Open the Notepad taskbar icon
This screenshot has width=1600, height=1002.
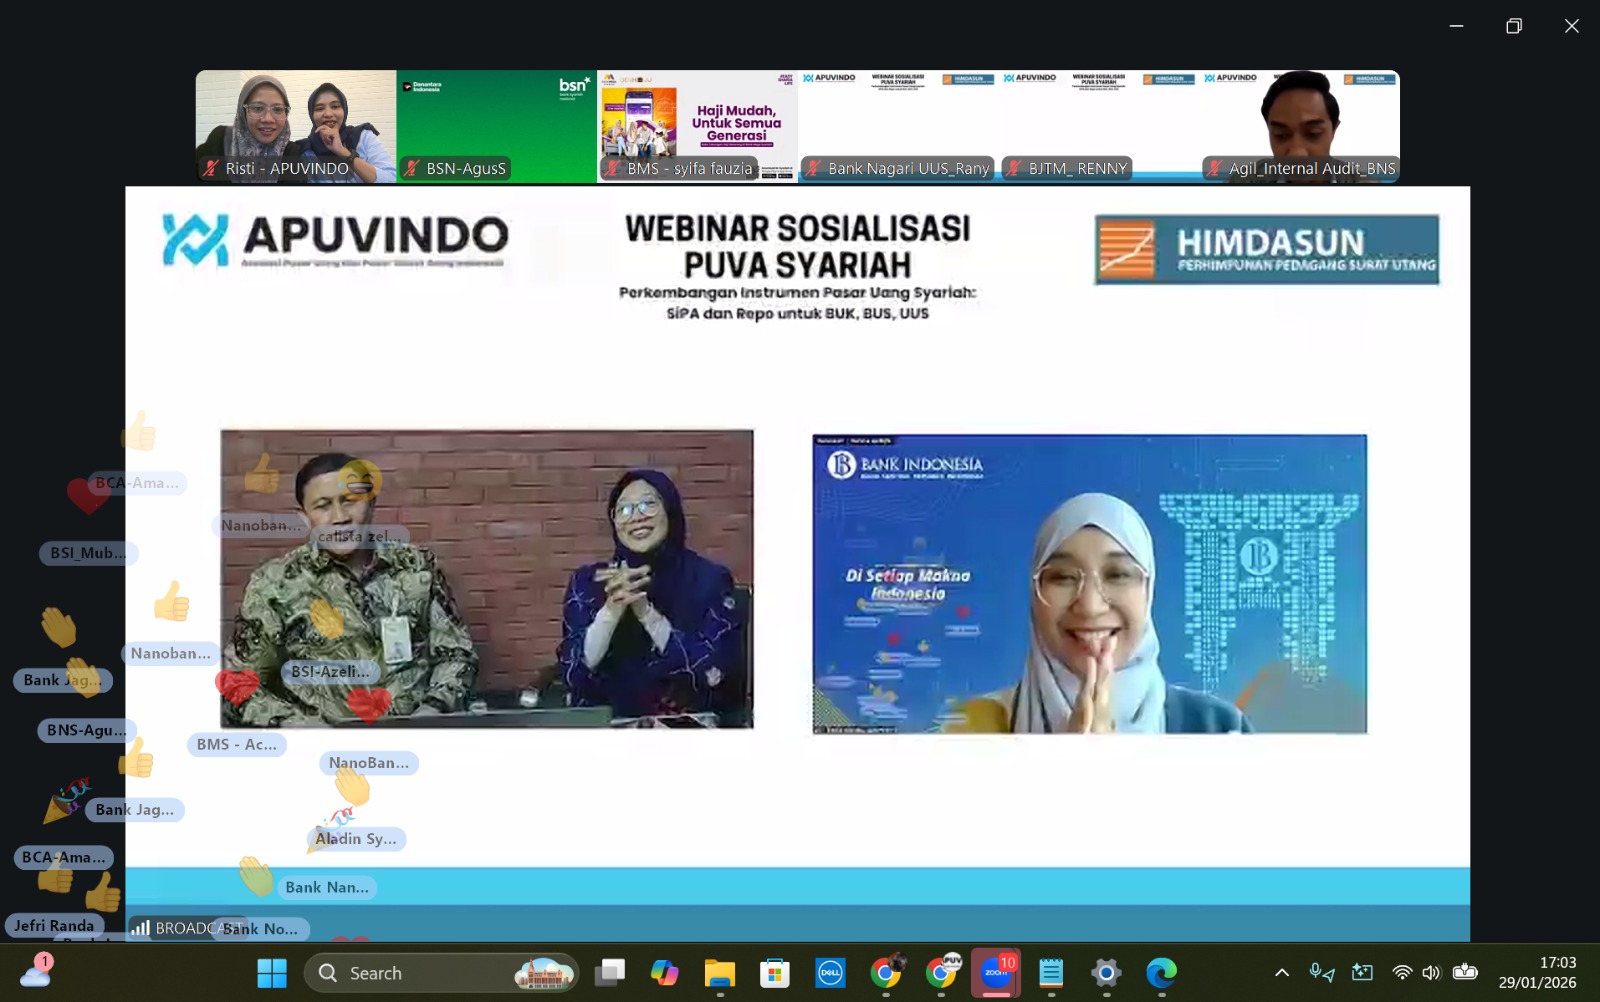[1051, 973]
